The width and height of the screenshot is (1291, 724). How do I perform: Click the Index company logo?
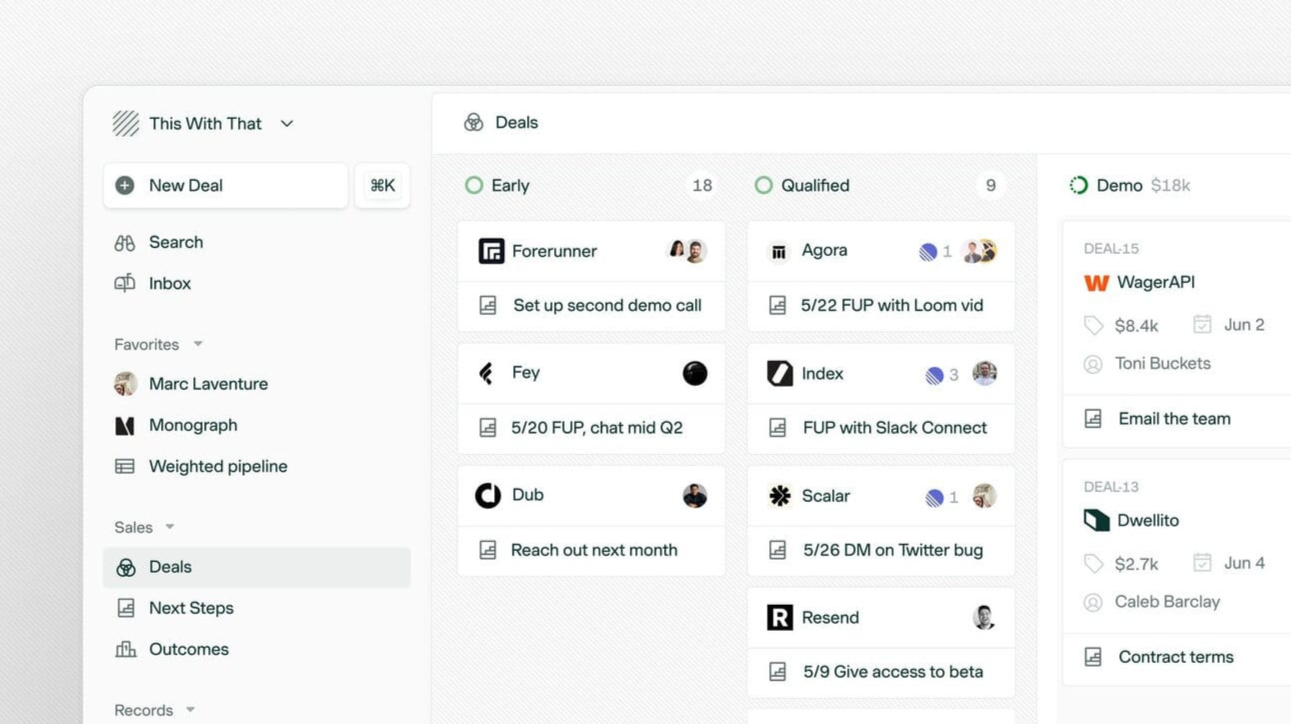coord(780,373)
